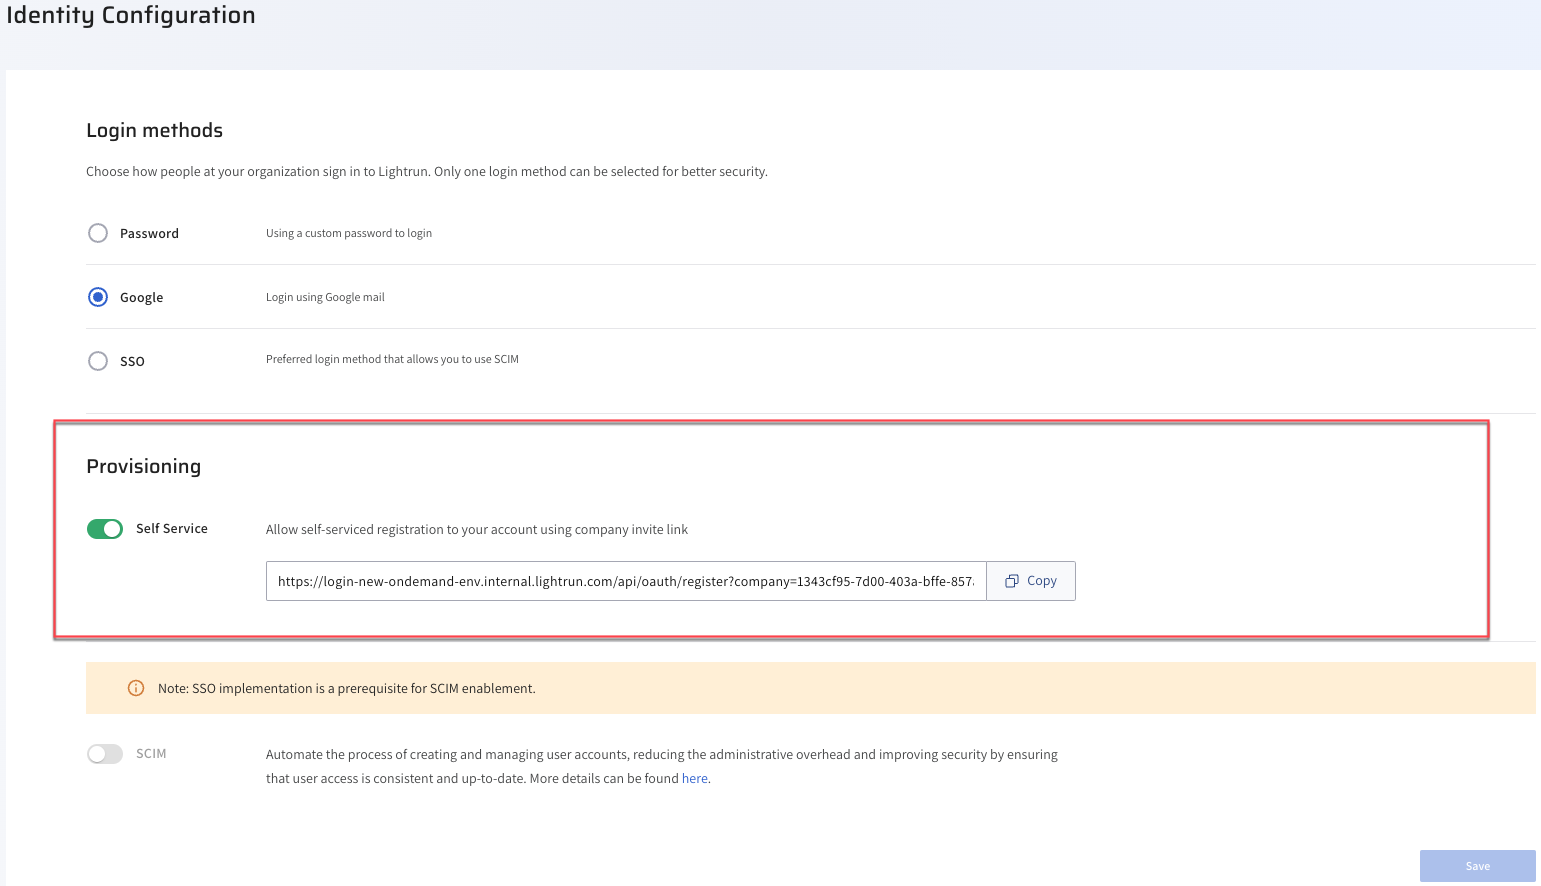Click the 'SSO' option label
The image size is (1541, 886).
coord(132,362)
